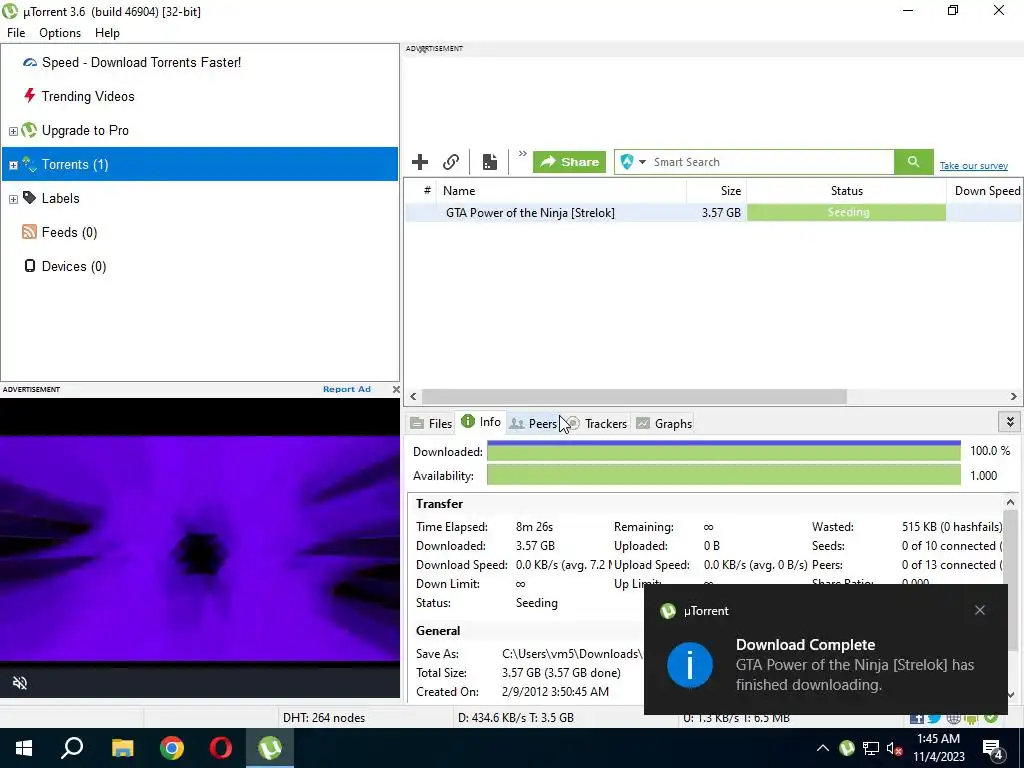The image size is (1024, 768).
Task: Click the green Share button
Action: coord(569,162)
